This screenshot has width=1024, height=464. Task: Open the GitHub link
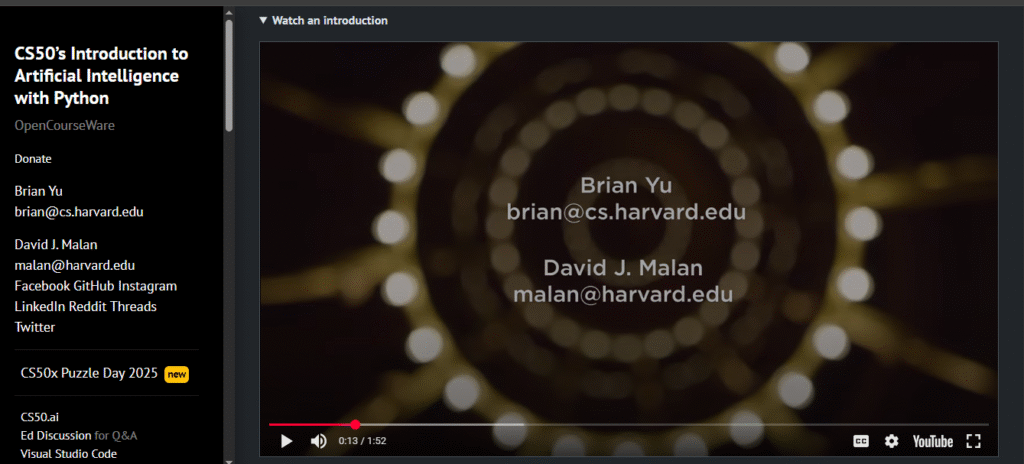[95, 286]
